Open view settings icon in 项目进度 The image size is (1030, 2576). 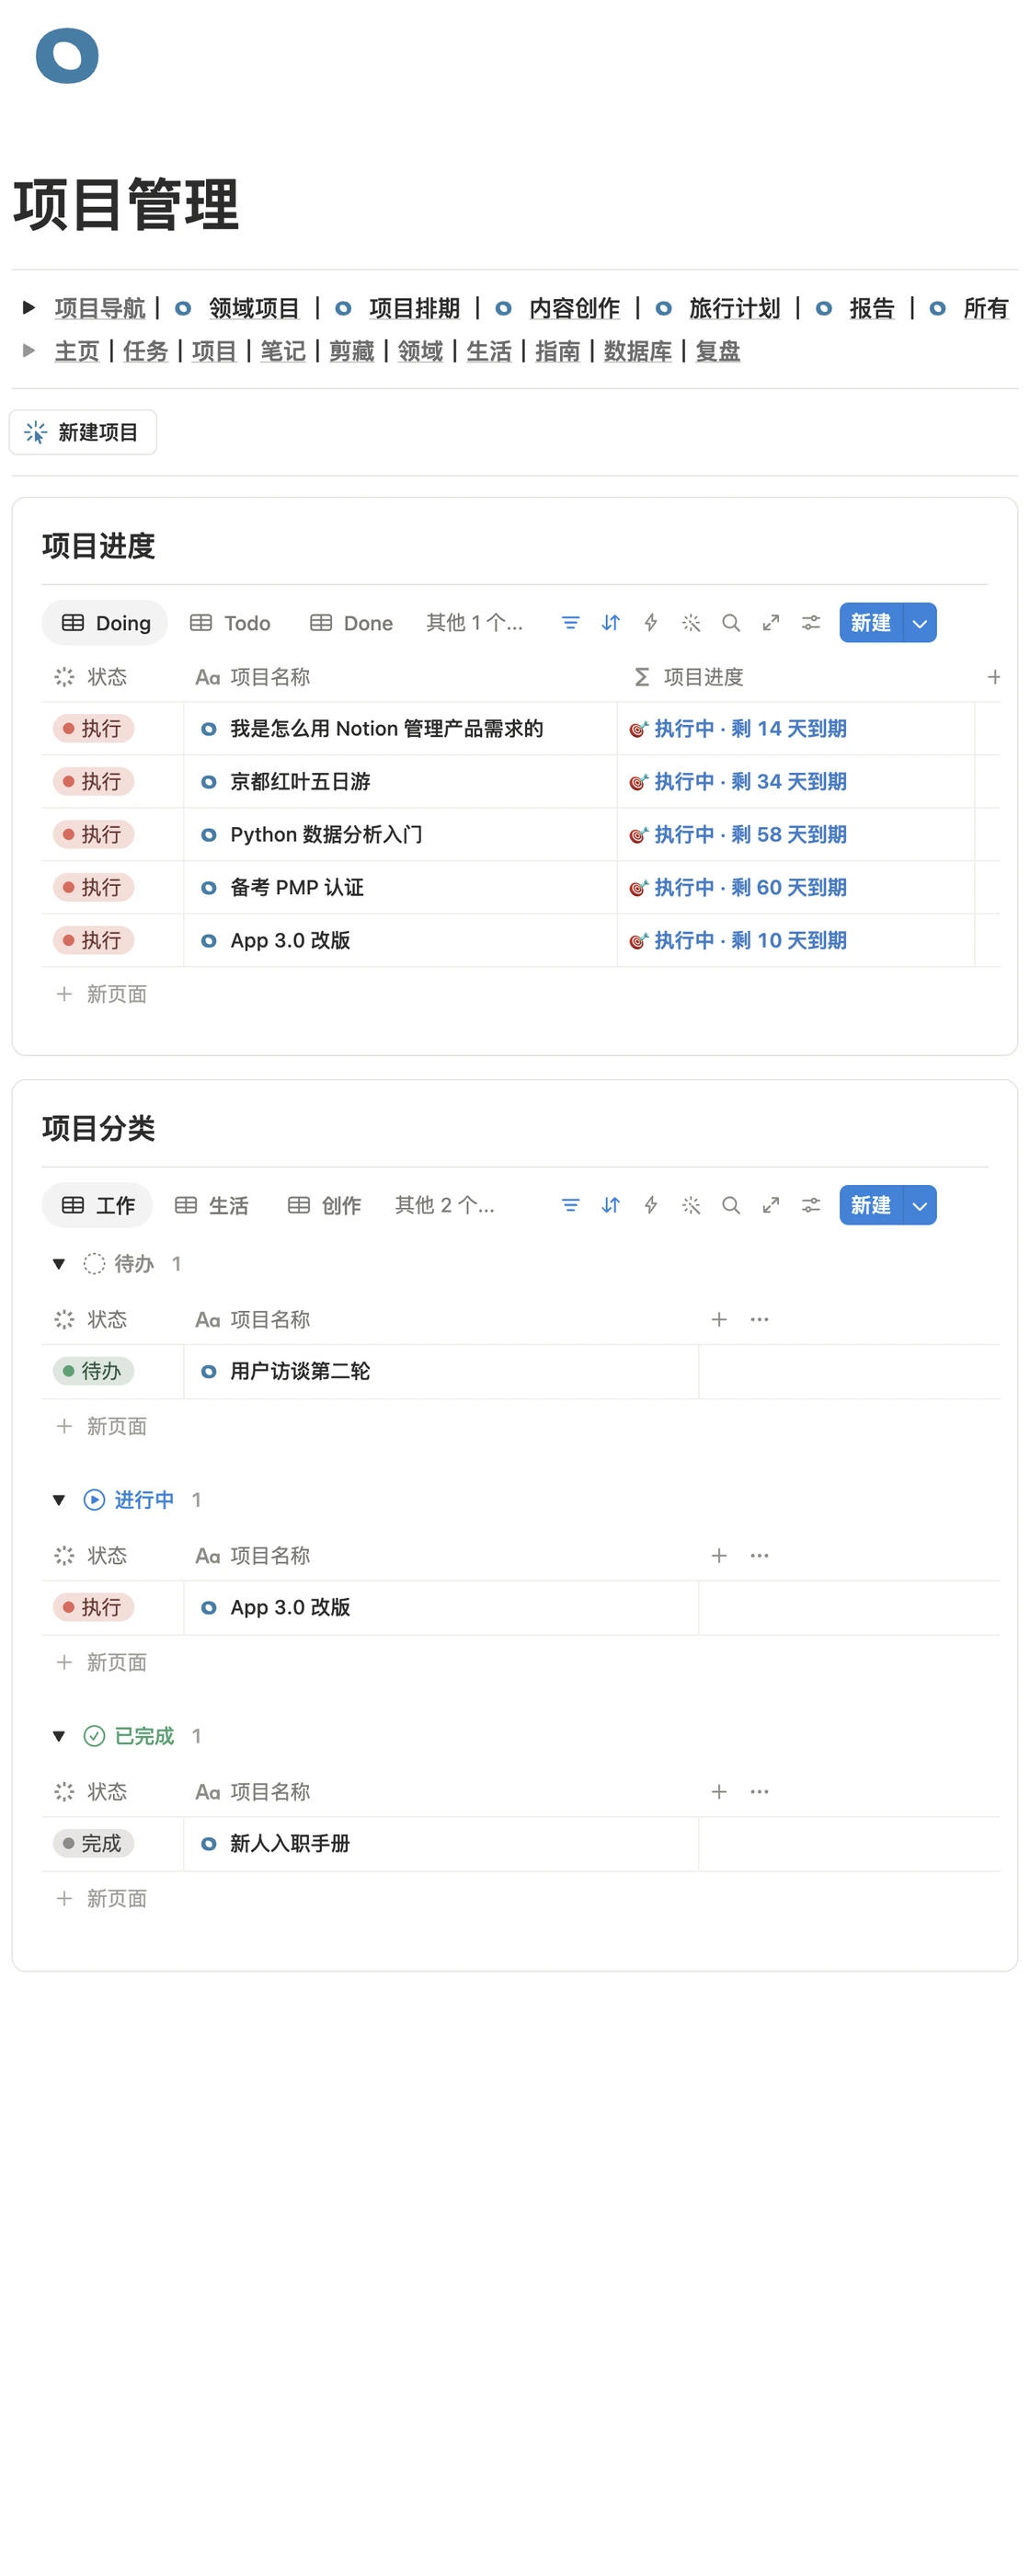point(811,623)
